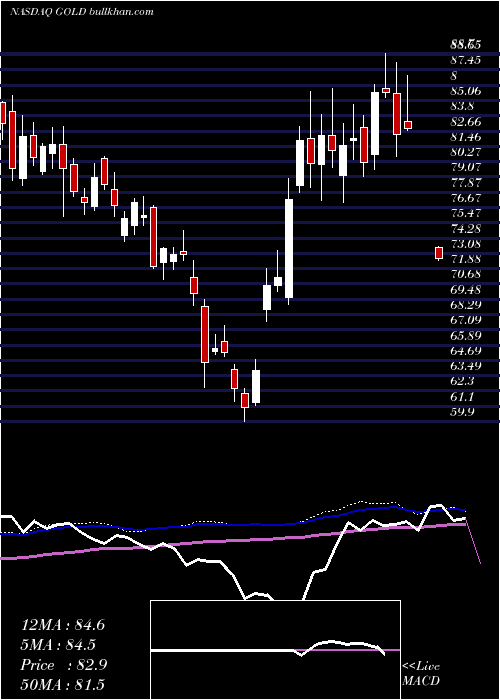Click the 62.3 price axis label
Image resolution: width=500 pixels, height=700 pixels.
(463, 381)
